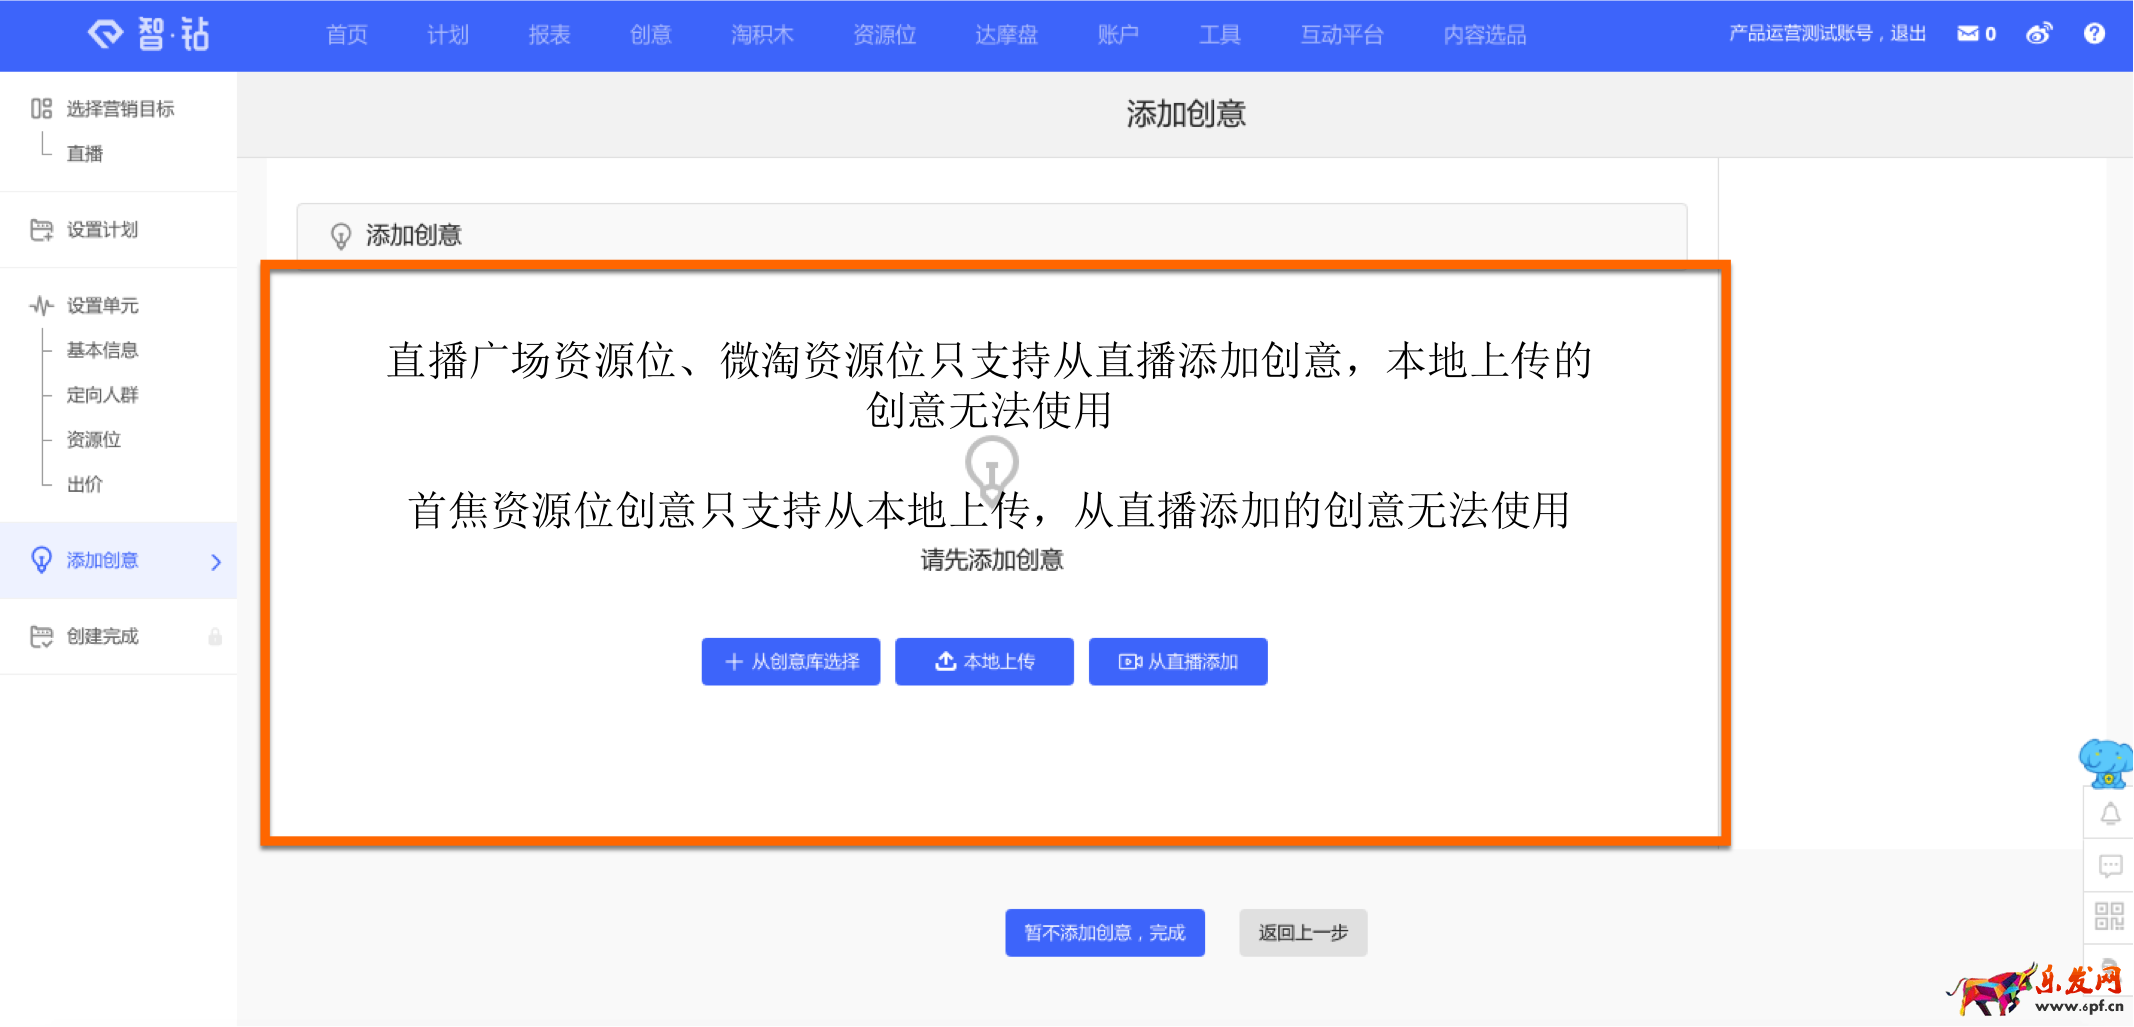
Task: Open the chat feedback bubble icon
Action: pos(2110,865)
